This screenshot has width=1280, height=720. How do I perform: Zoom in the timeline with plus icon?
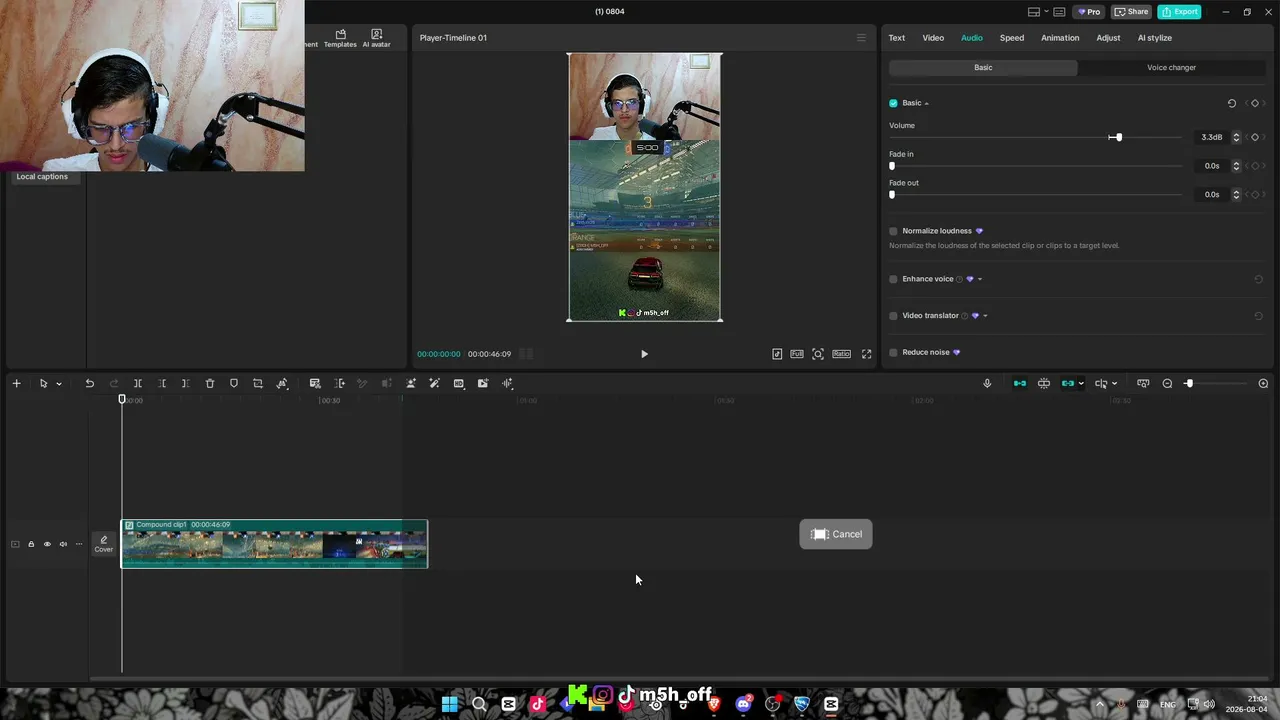[1263, 383]
